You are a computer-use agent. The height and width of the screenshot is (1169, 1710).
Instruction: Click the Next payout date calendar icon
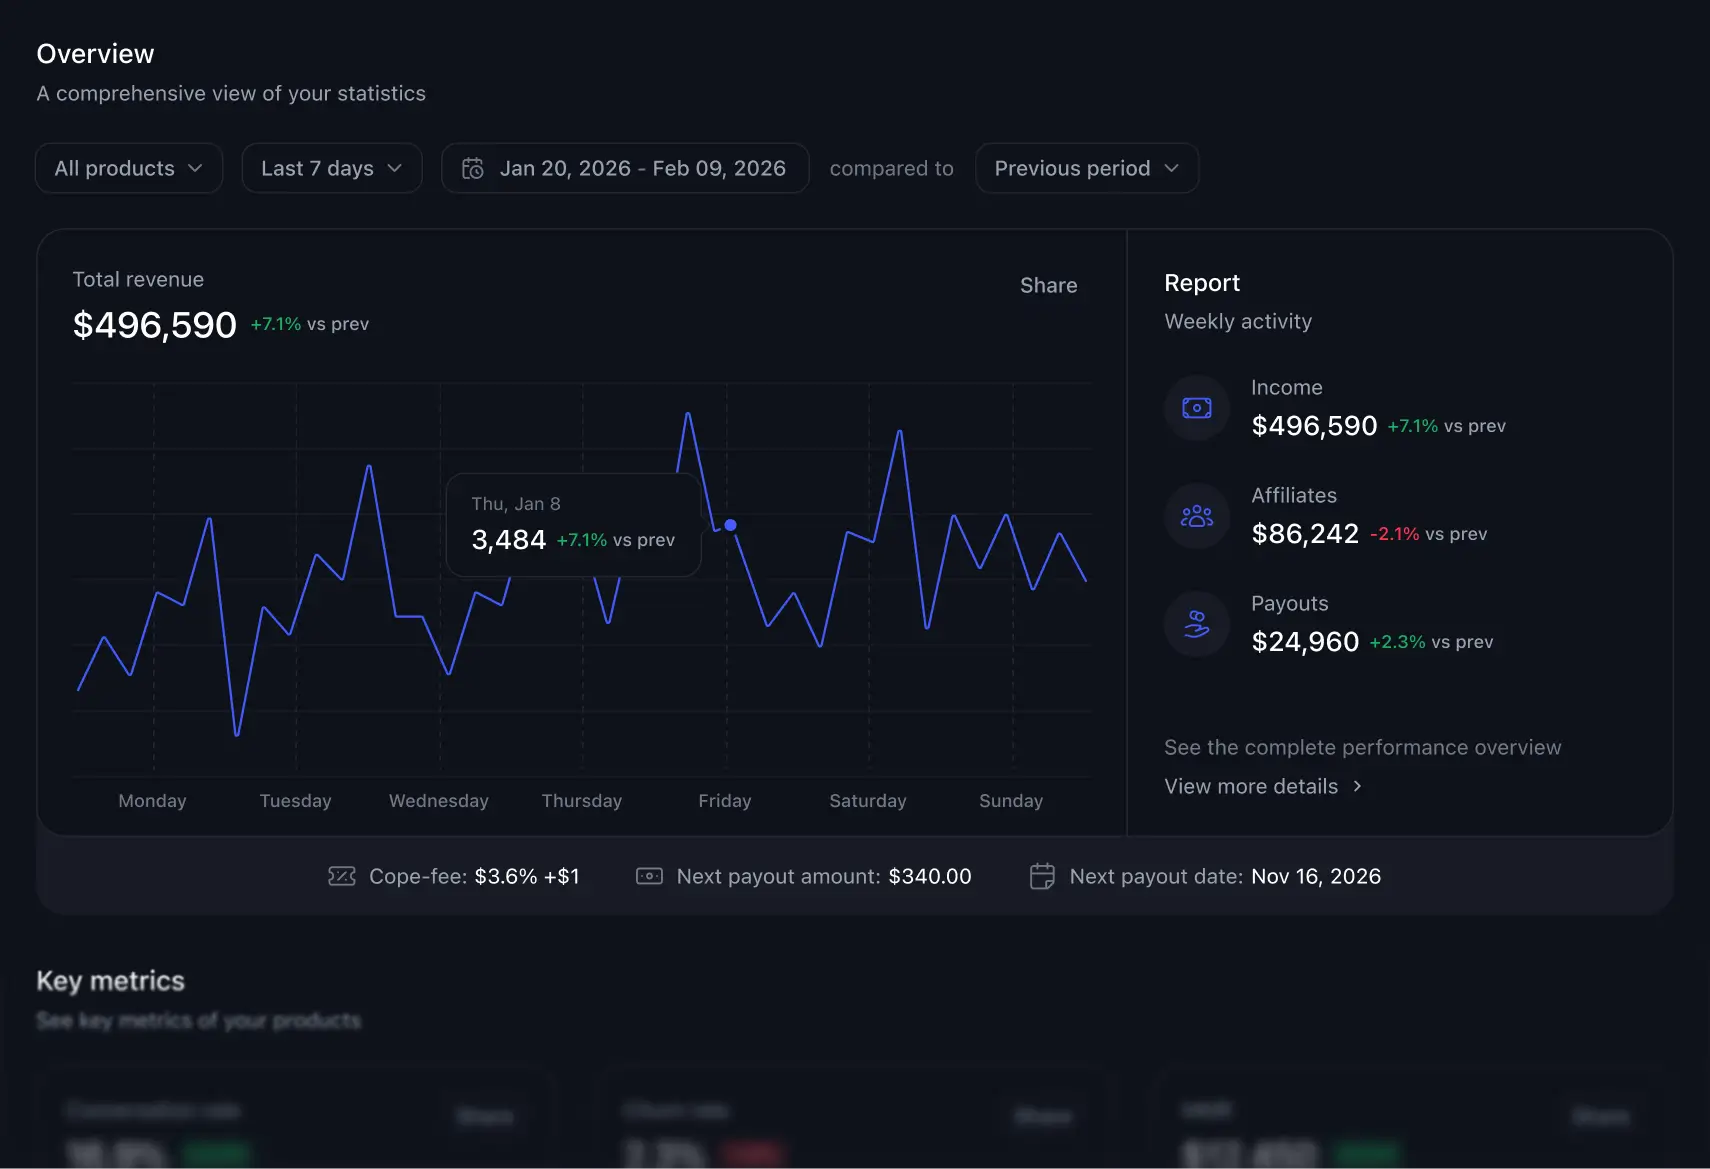[1042, 876]
